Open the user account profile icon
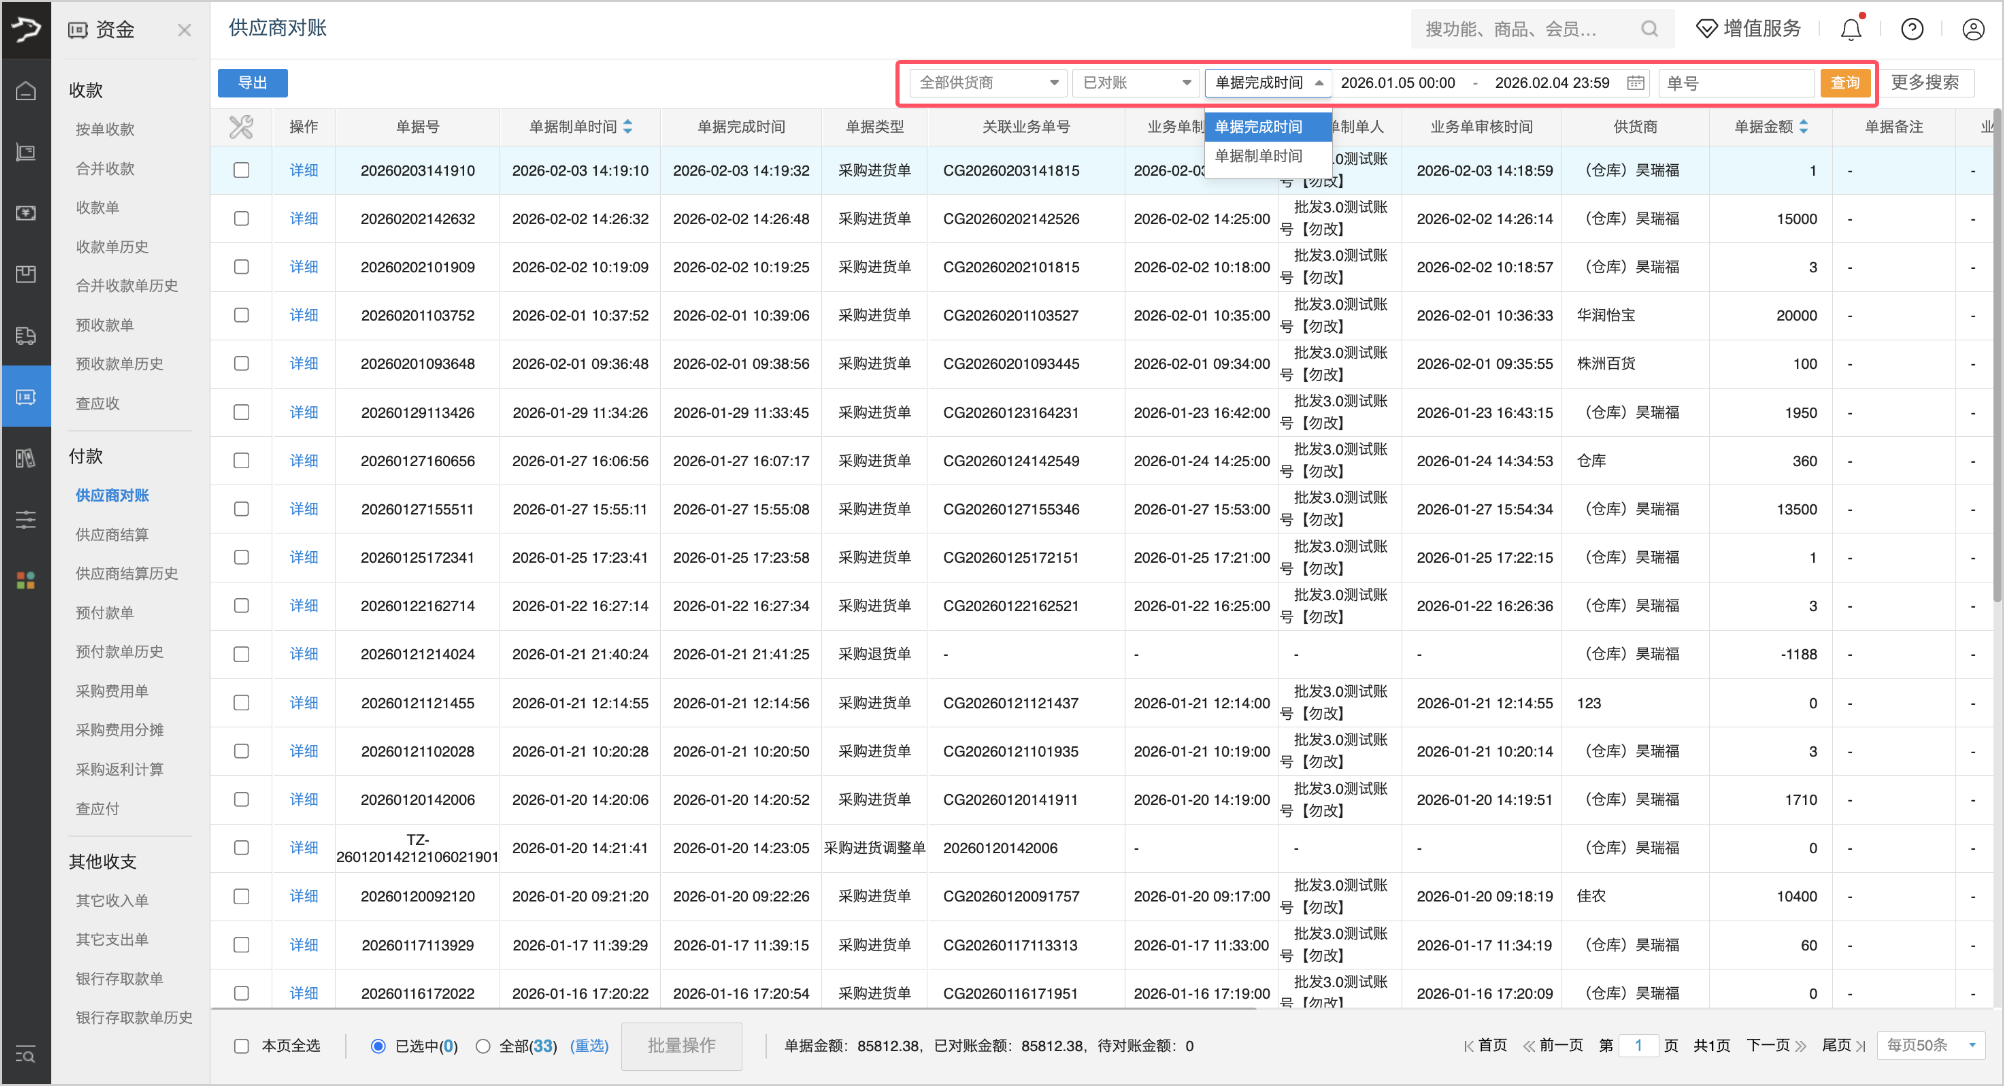Screen dimensions: 2005x1086 pos(1973,29)
